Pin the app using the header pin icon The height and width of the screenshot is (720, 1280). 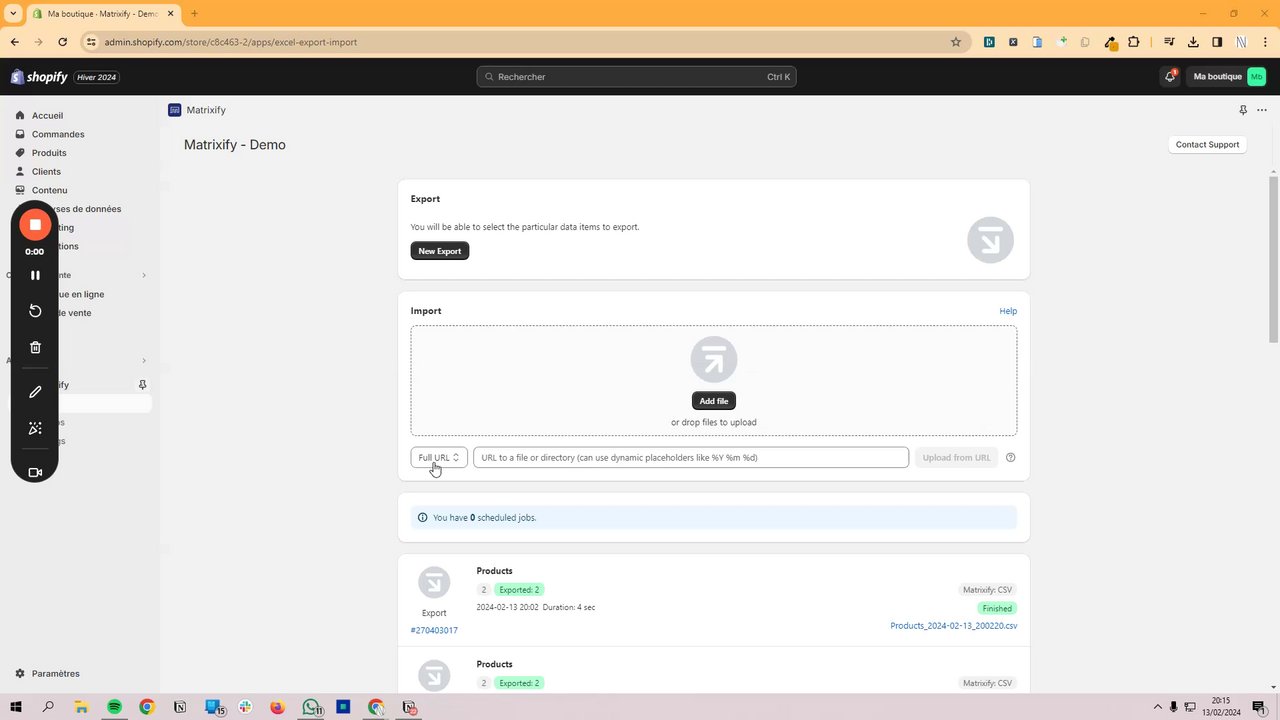(x=1243, y=110)
